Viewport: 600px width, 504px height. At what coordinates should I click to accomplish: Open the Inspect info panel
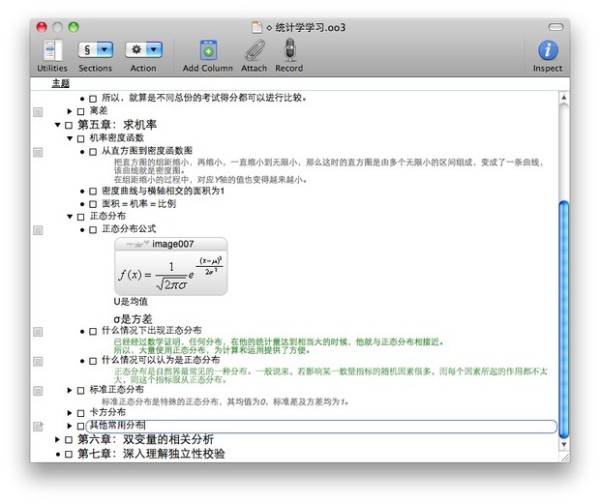tap(548, 51)
